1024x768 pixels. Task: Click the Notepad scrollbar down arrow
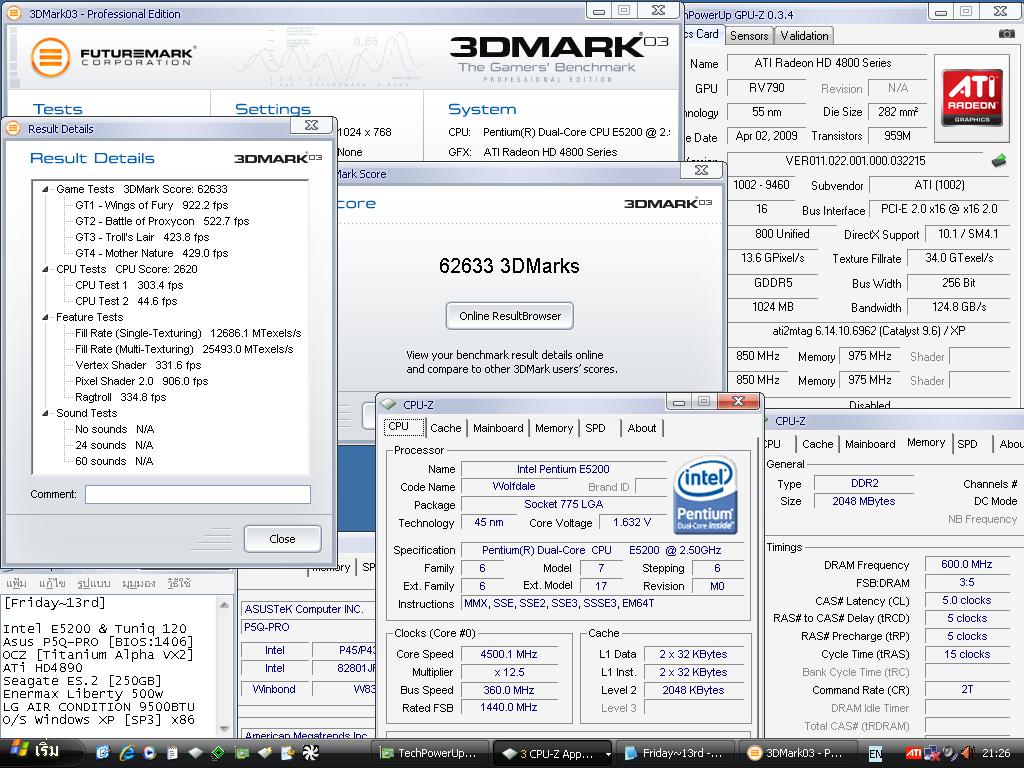click(x=224, y=729)
